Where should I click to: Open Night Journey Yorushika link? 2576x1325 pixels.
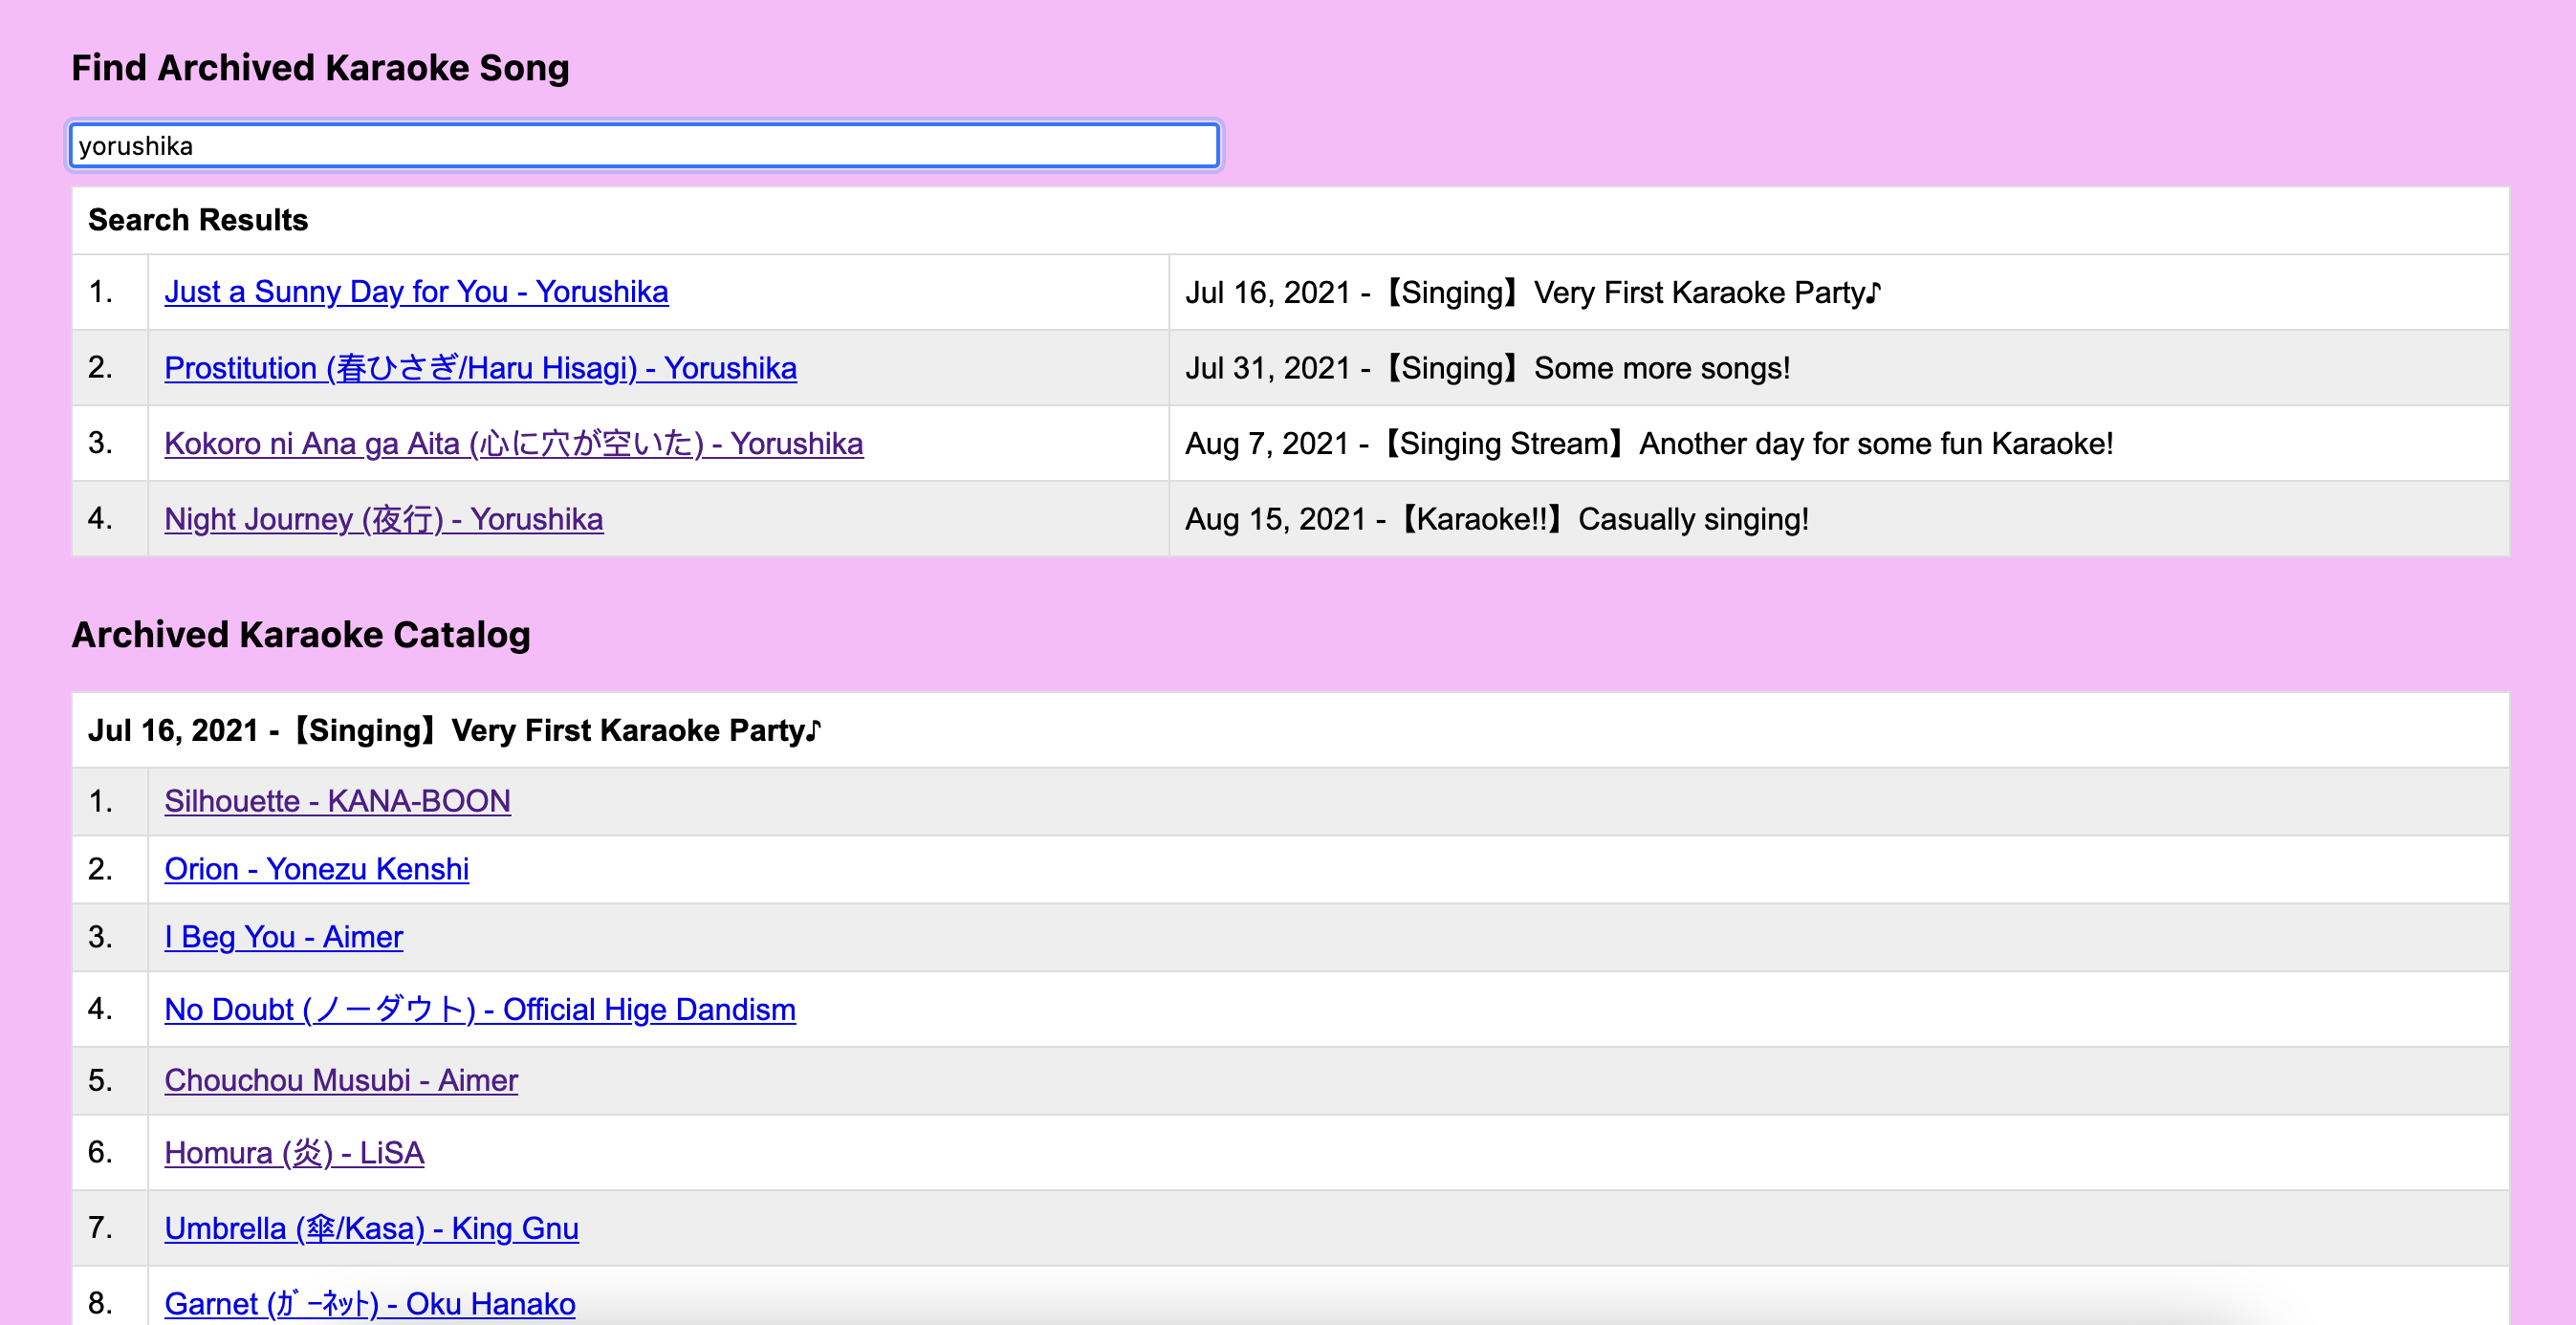coord(383,519)
